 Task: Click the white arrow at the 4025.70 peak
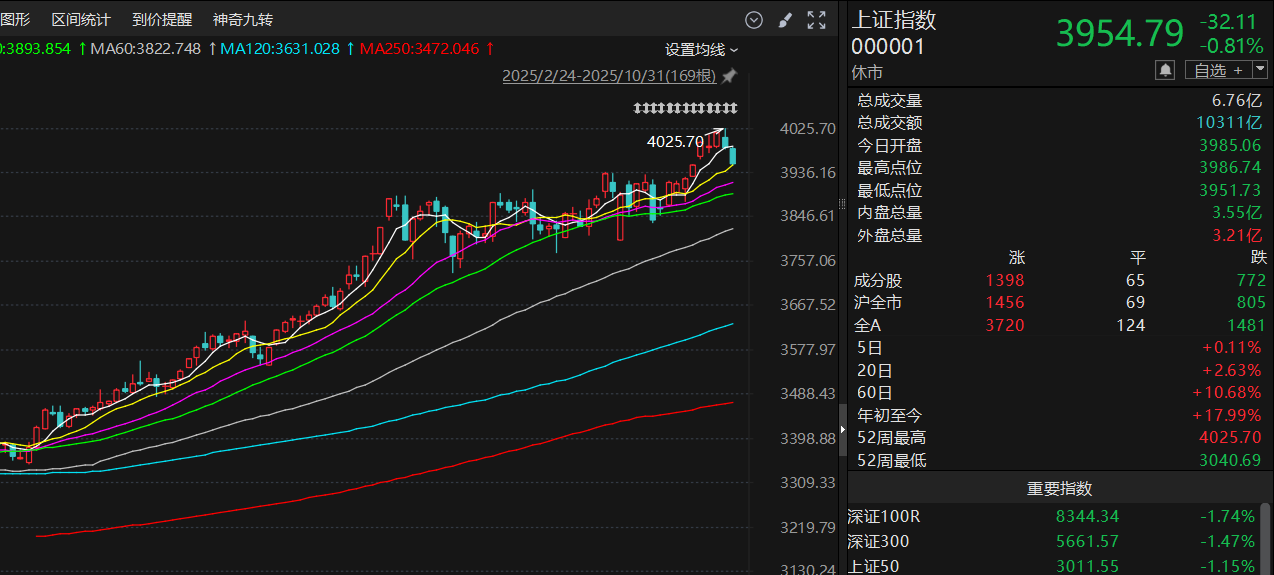714,132
